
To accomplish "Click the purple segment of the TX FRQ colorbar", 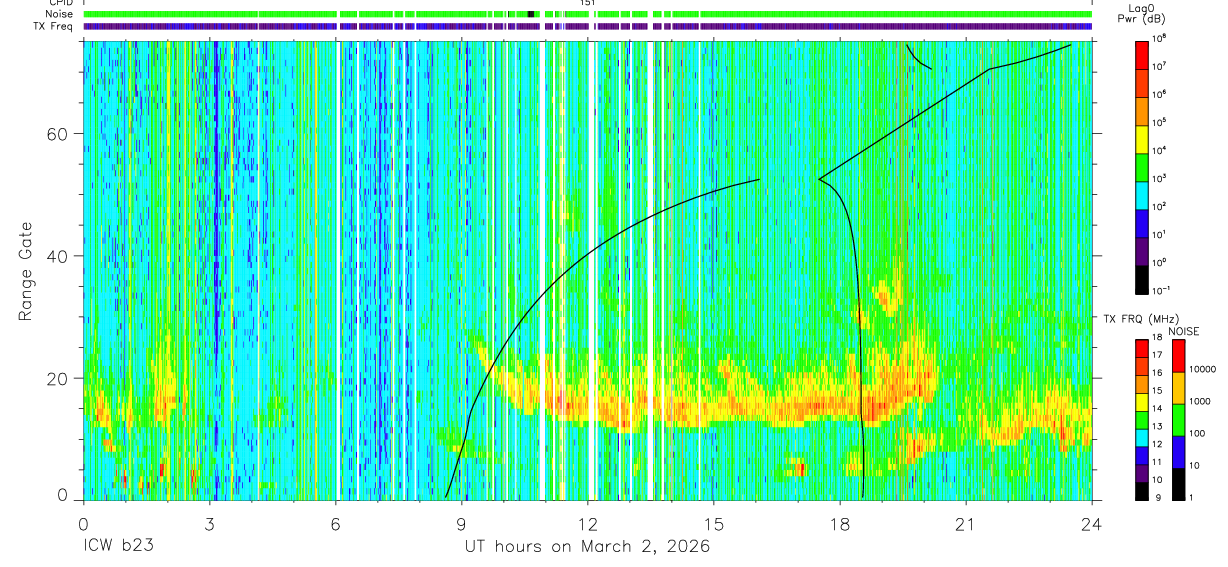I will pos(1142,472).
